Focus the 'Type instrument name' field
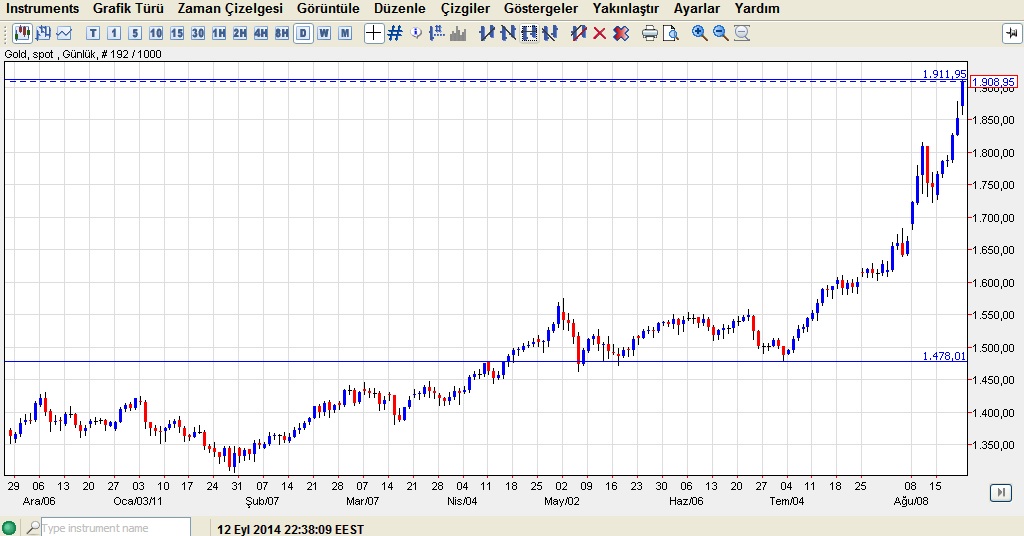The height and width of the screenshot is (536, 1024). click(x=116, y=528)
